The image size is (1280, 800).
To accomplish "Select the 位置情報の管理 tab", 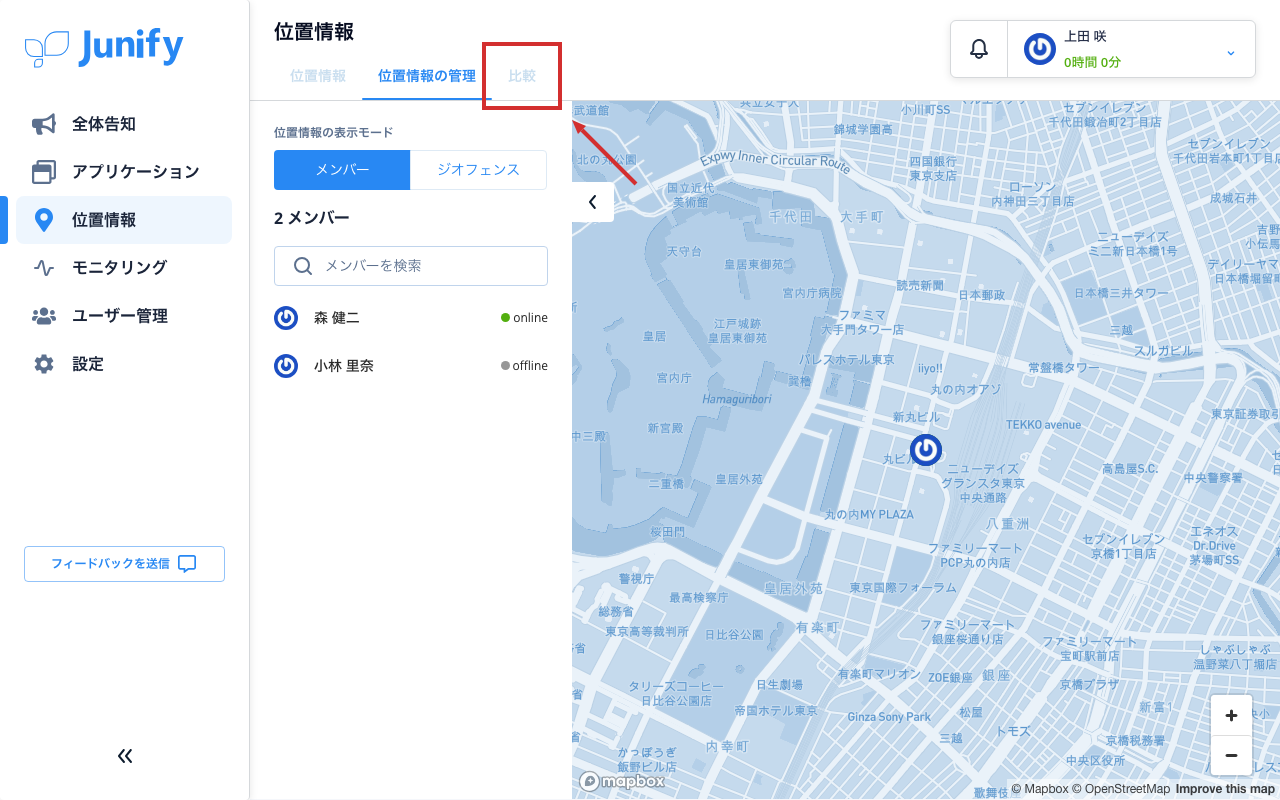I will 427,76.
